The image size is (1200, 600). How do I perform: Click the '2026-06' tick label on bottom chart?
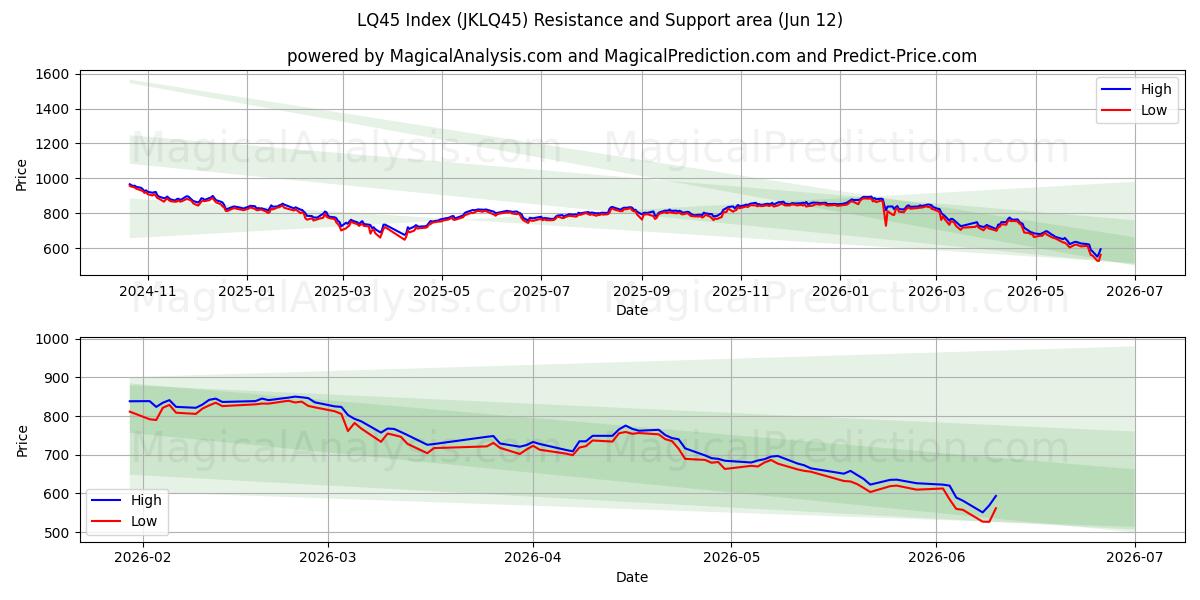pyautogui.click(x=936, y=558)
